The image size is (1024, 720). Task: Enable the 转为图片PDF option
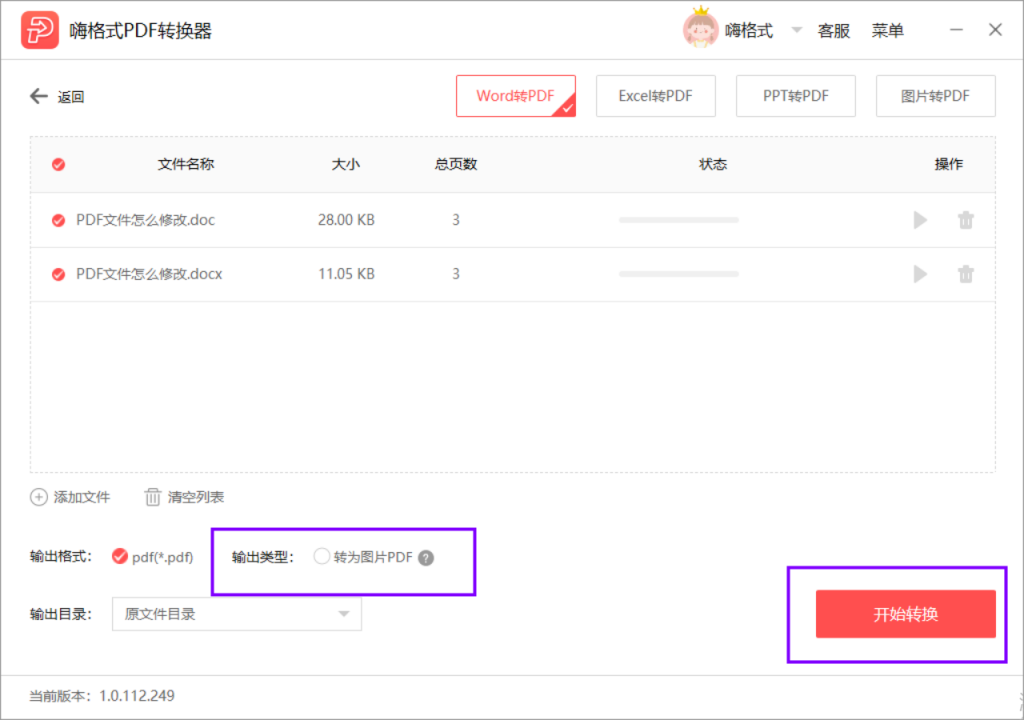point(321,557)
